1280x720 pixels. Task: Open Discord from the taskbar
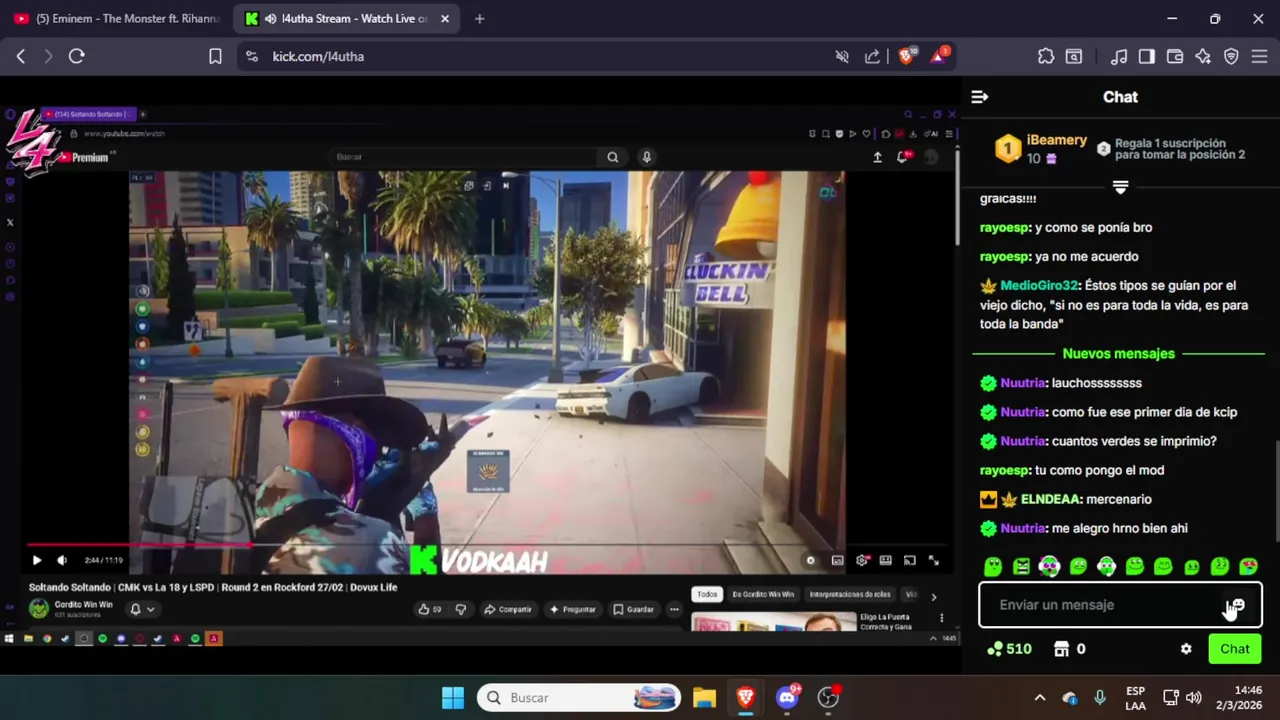[787, 697]
